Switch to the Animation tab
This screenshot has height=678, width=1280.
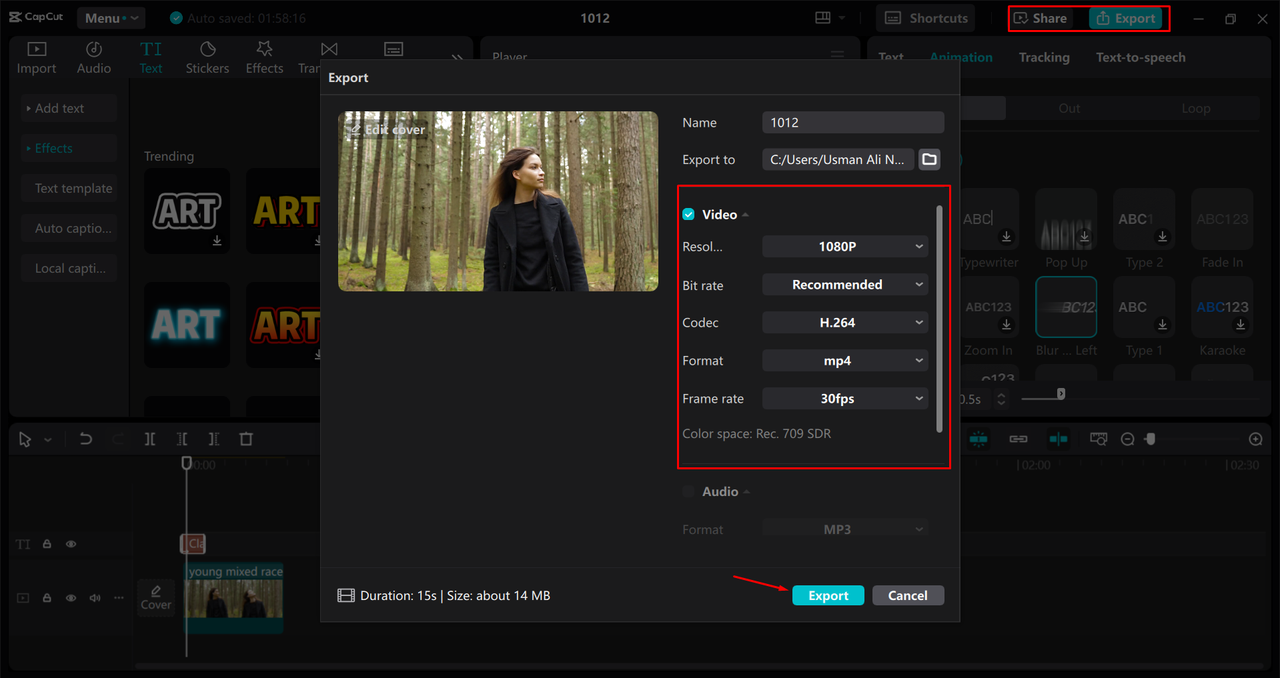pyautogui.click(x=961, y=57)
